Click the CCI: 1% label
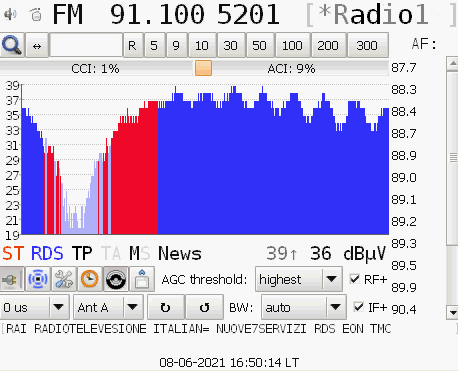This screenshot has height=371, width=458. [x=95, y=69]
